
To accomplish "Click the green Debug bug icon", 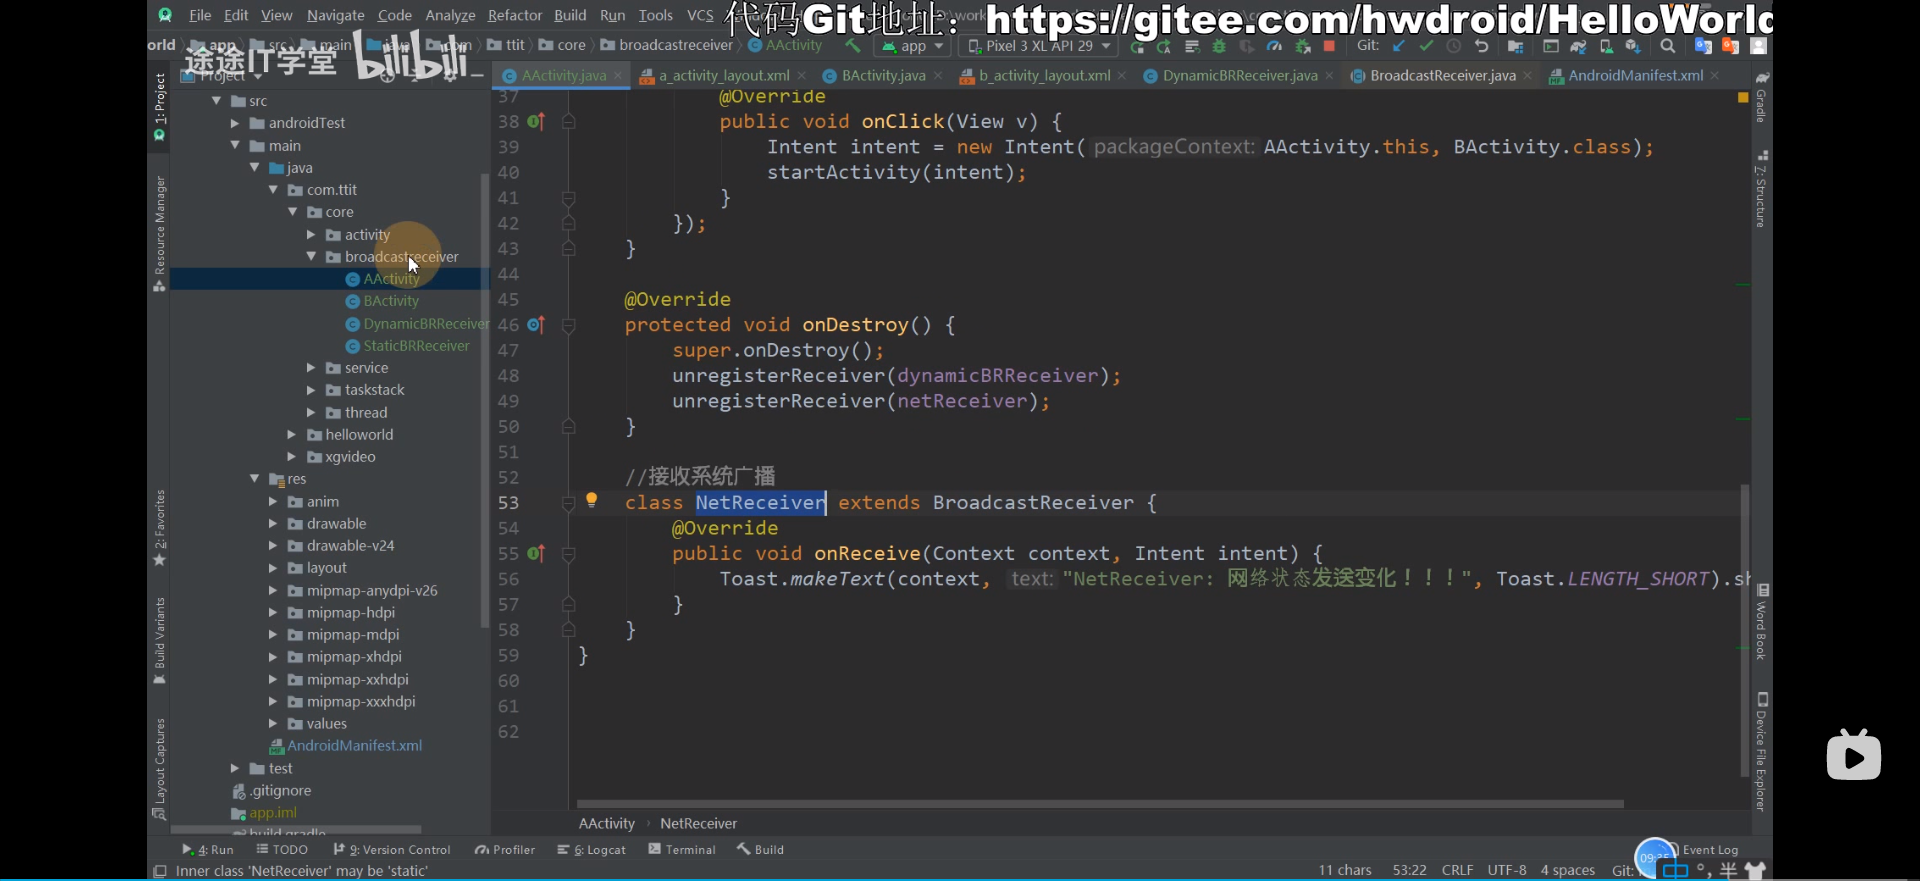I will tap(1219, 47).
